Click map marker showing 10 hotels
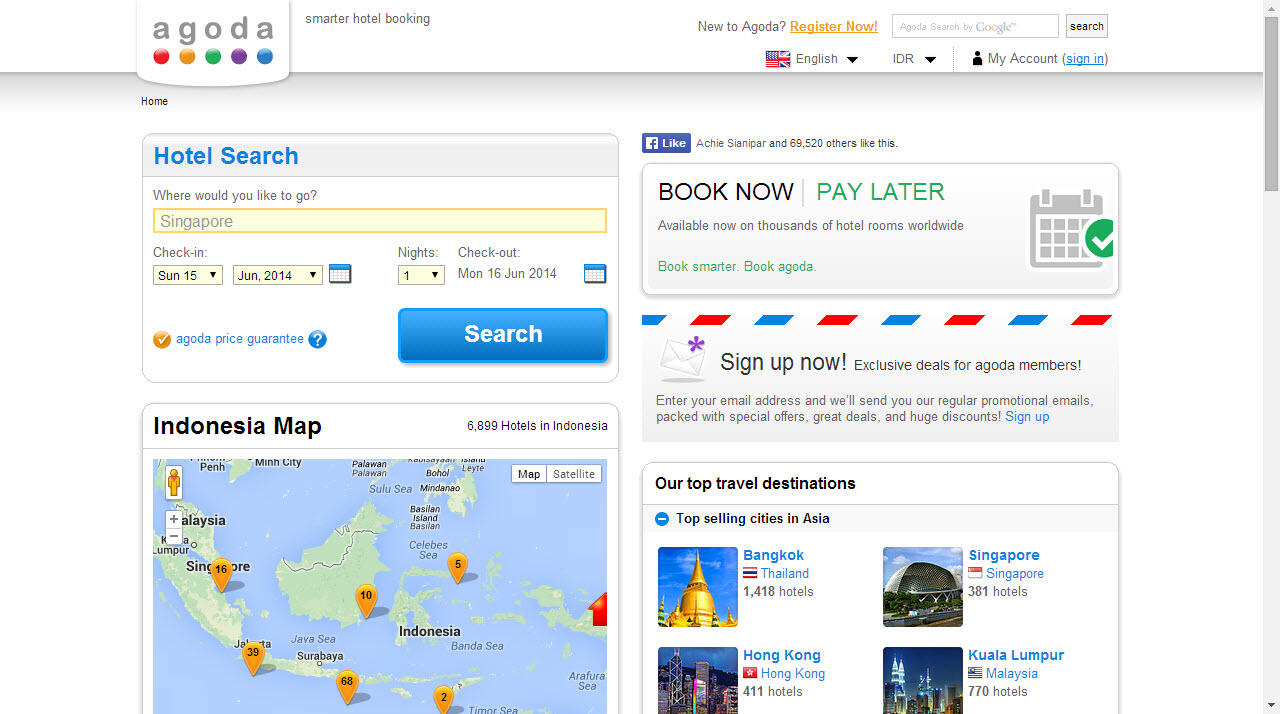Screen dimensions: 1280x714 366,600
